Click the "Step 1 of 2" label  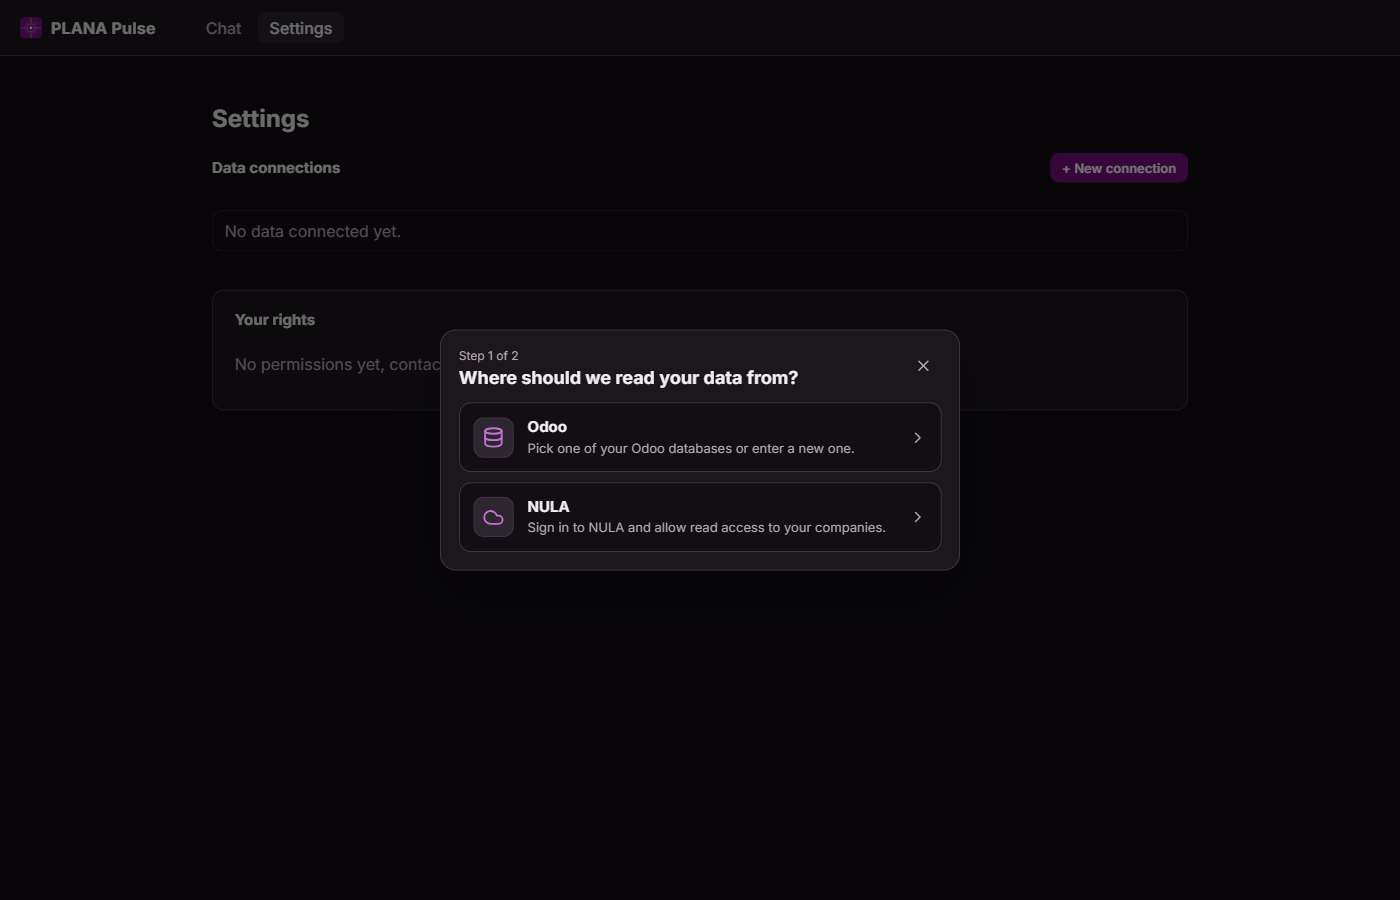(488, 356)
